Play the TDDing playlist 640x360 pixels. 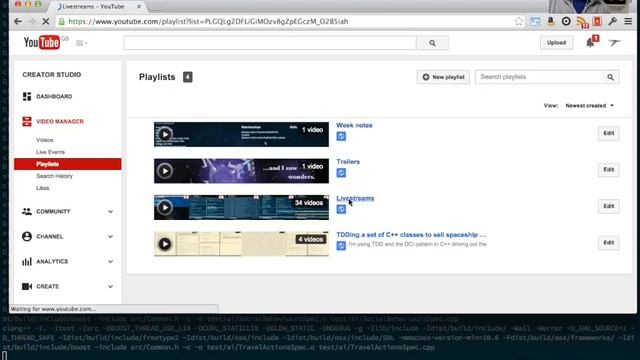coord(165,244)
